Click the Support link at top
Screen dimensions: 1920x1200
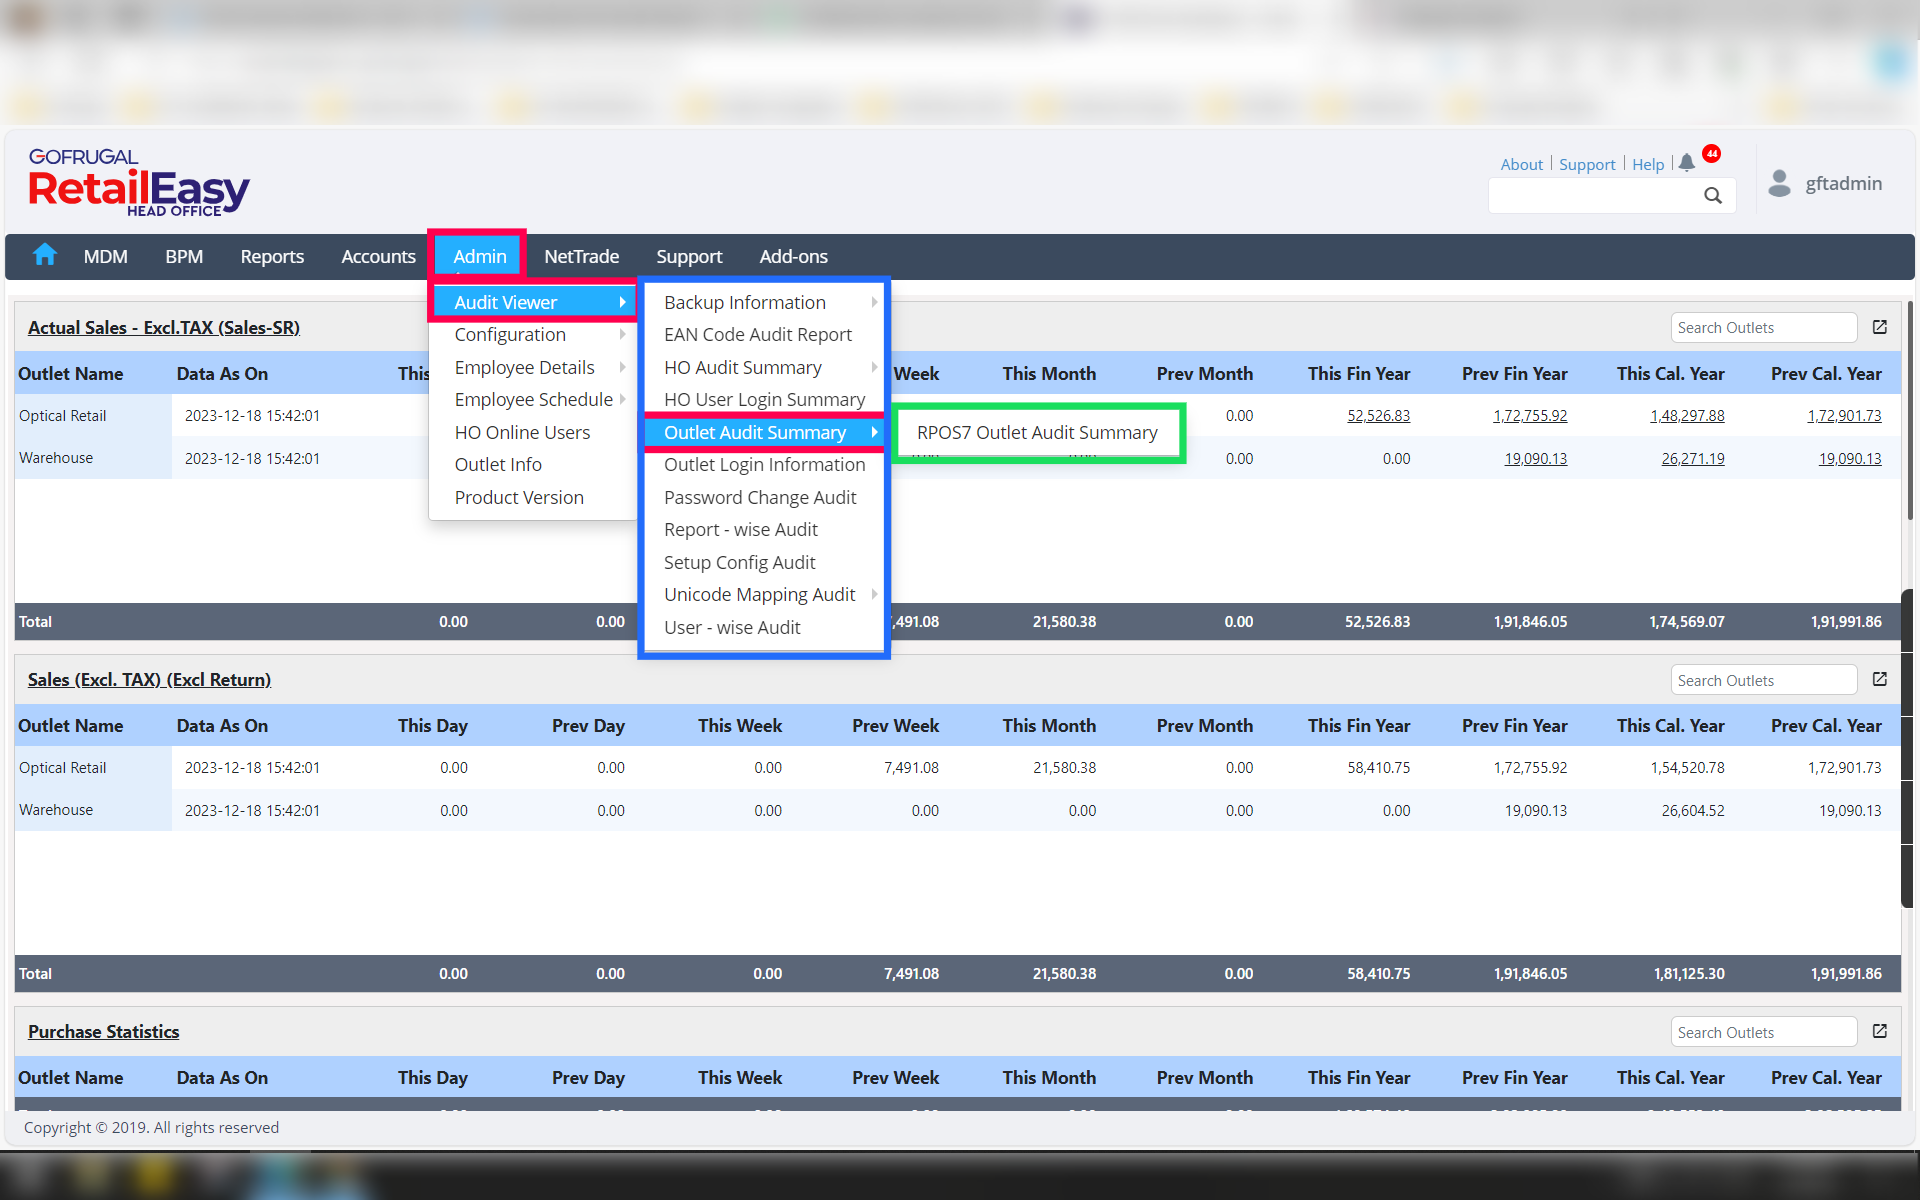pos(1586,164)
